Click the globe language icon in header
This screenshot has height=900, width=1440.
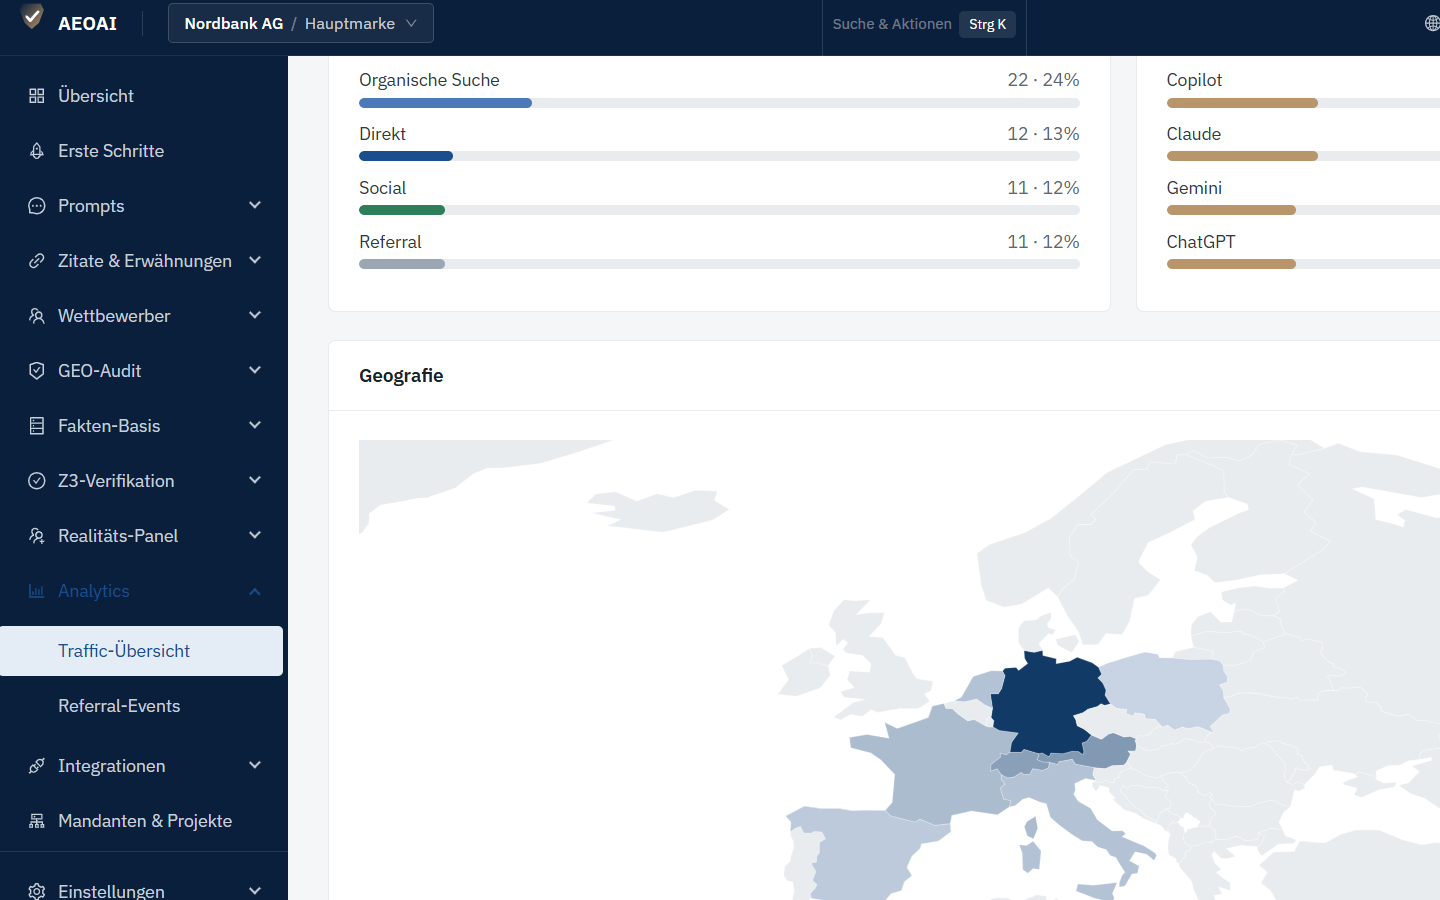pos(1432,23)
